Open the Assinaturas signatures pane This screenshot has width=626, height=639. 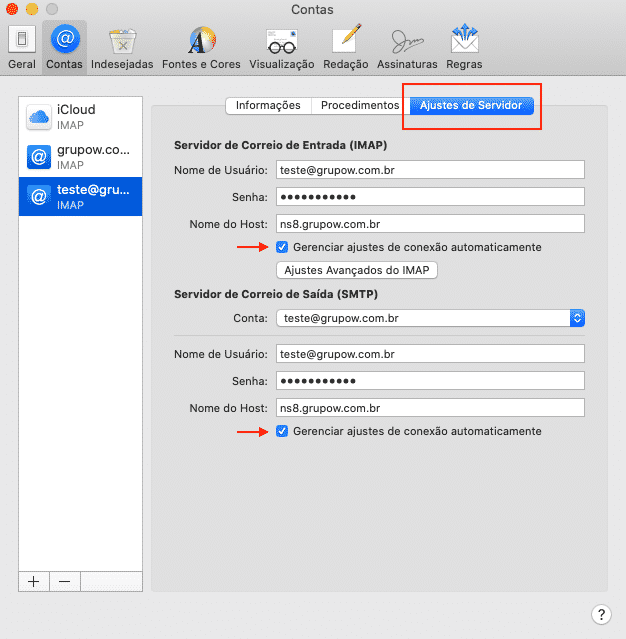pyautogui.click(x=407, y=48)
